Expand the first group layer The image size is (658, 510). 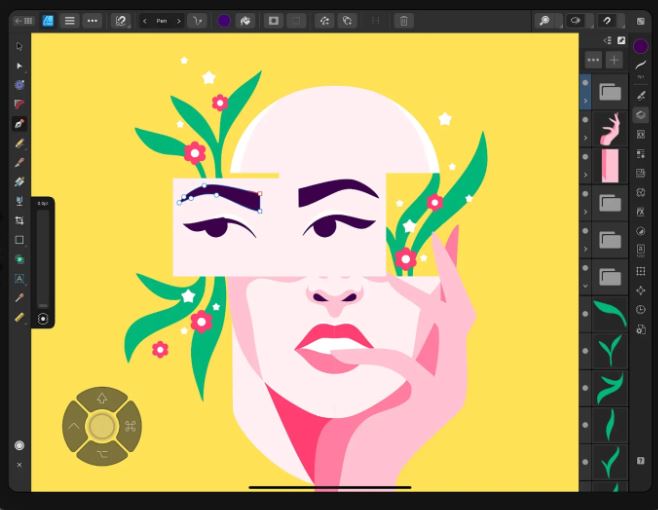pos(585,101)
